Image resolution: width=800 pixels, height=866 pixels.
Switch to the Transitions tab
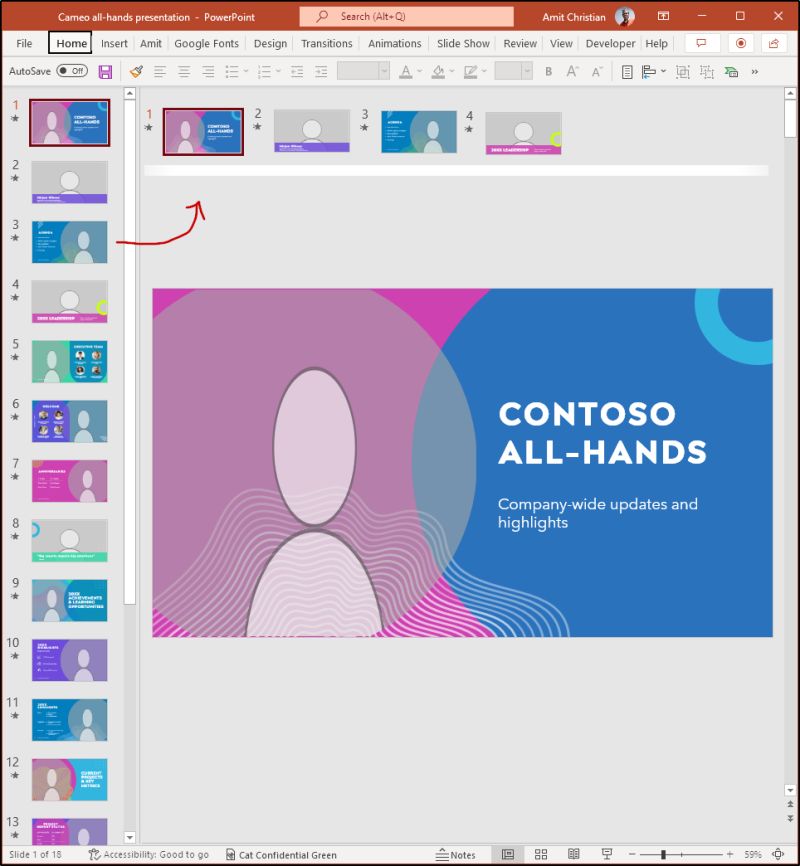click(x=327, y=43)
